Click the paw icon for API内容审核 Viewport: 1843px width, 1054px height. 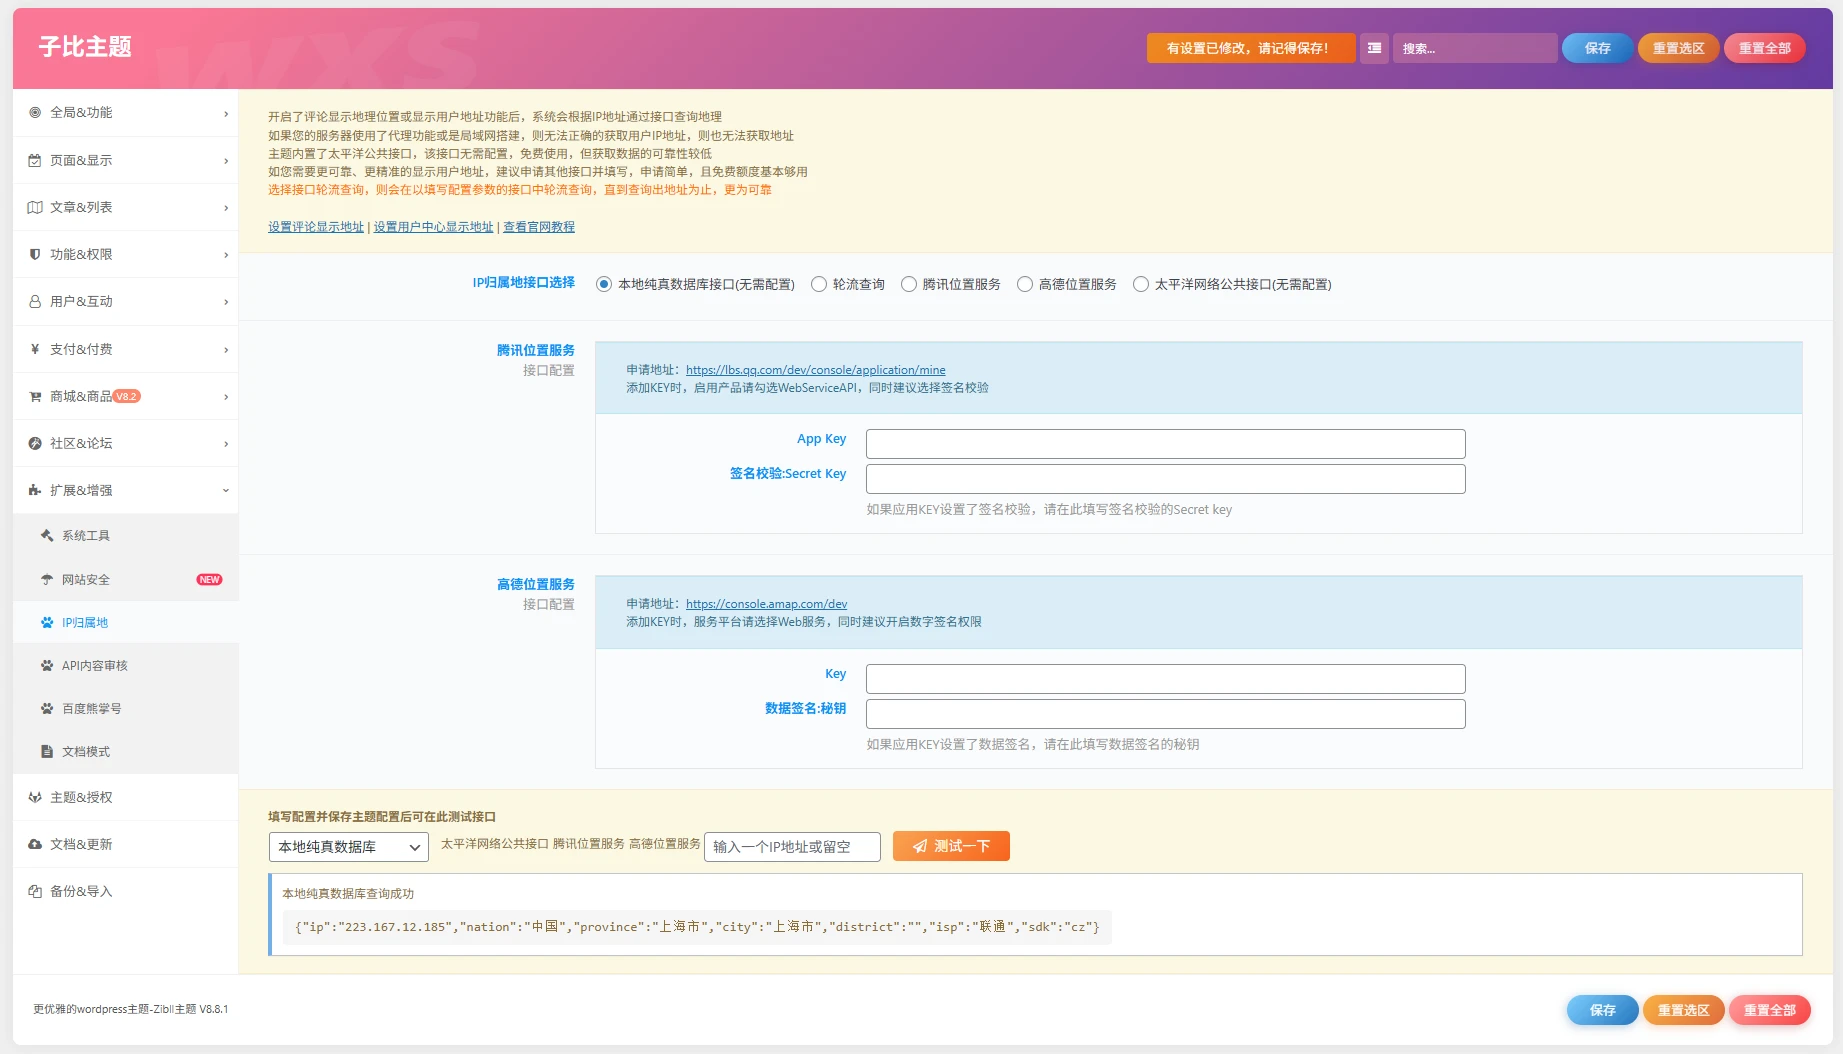point(47,666)
